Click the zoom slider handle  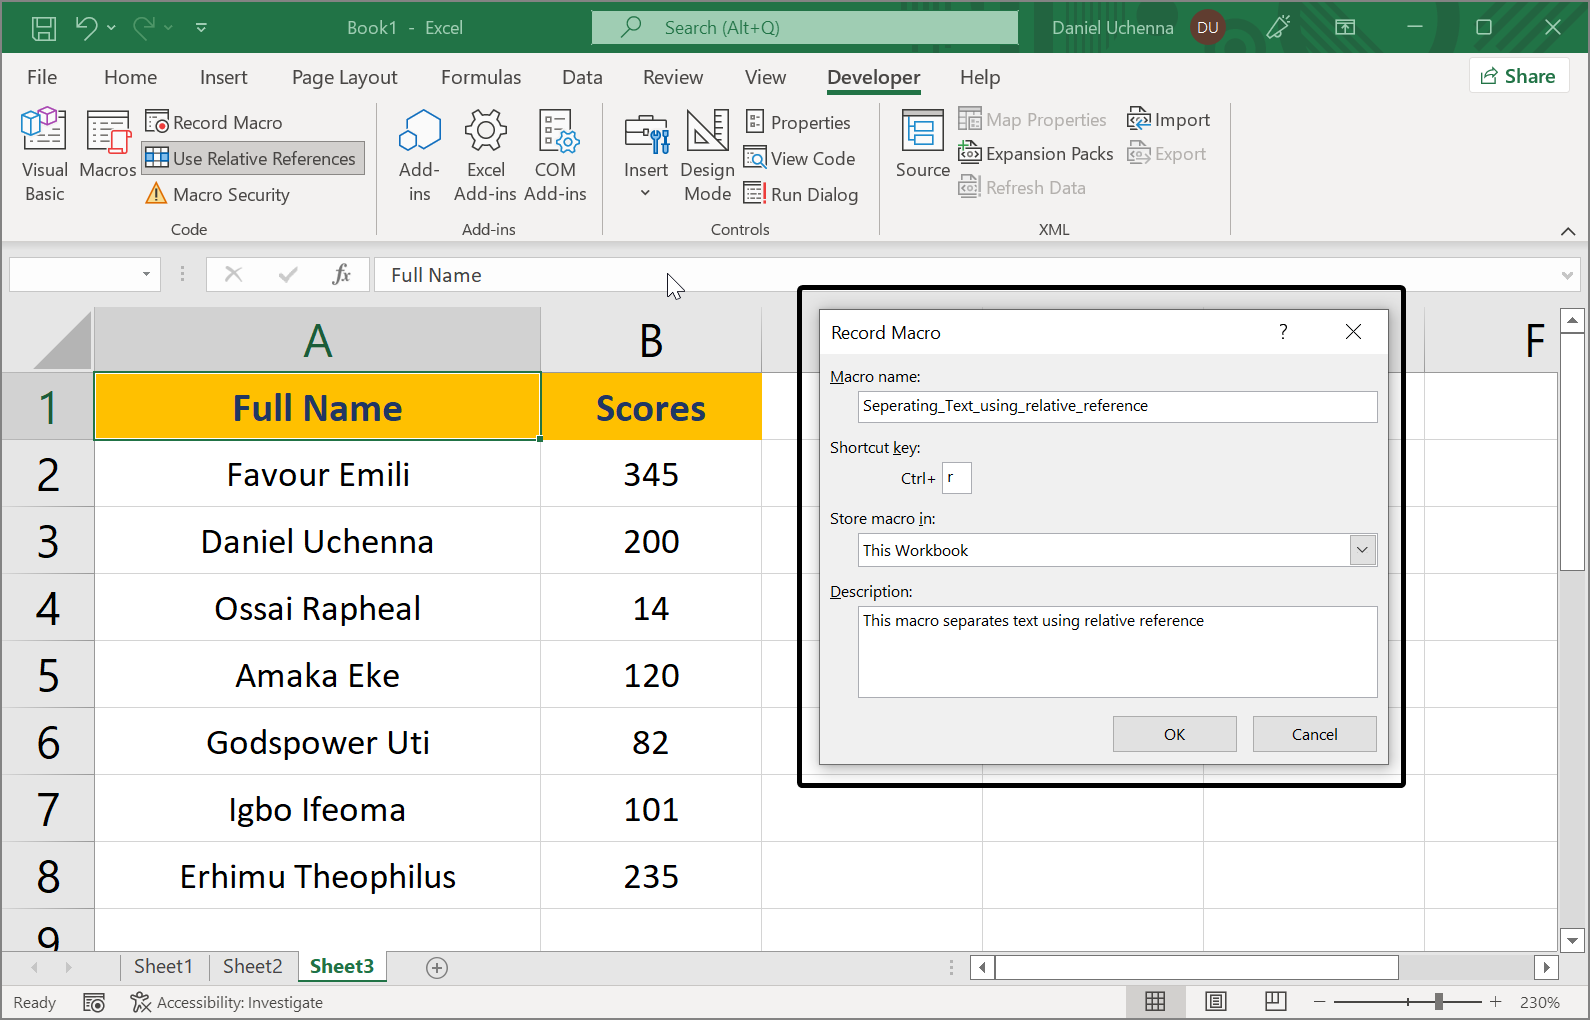coord(1438,1002)
